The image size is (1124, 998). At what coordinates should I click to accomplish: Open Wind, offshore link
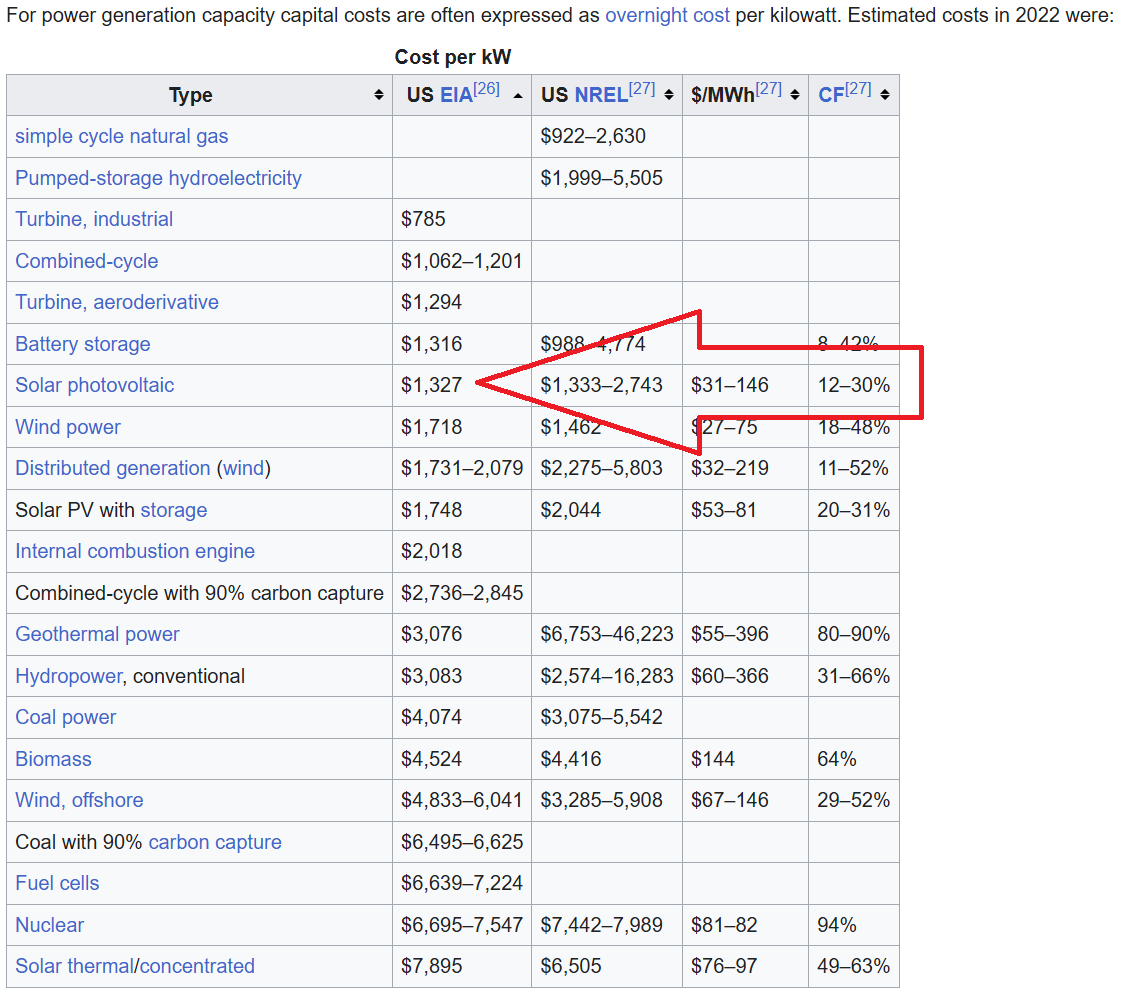pos(80,800)
